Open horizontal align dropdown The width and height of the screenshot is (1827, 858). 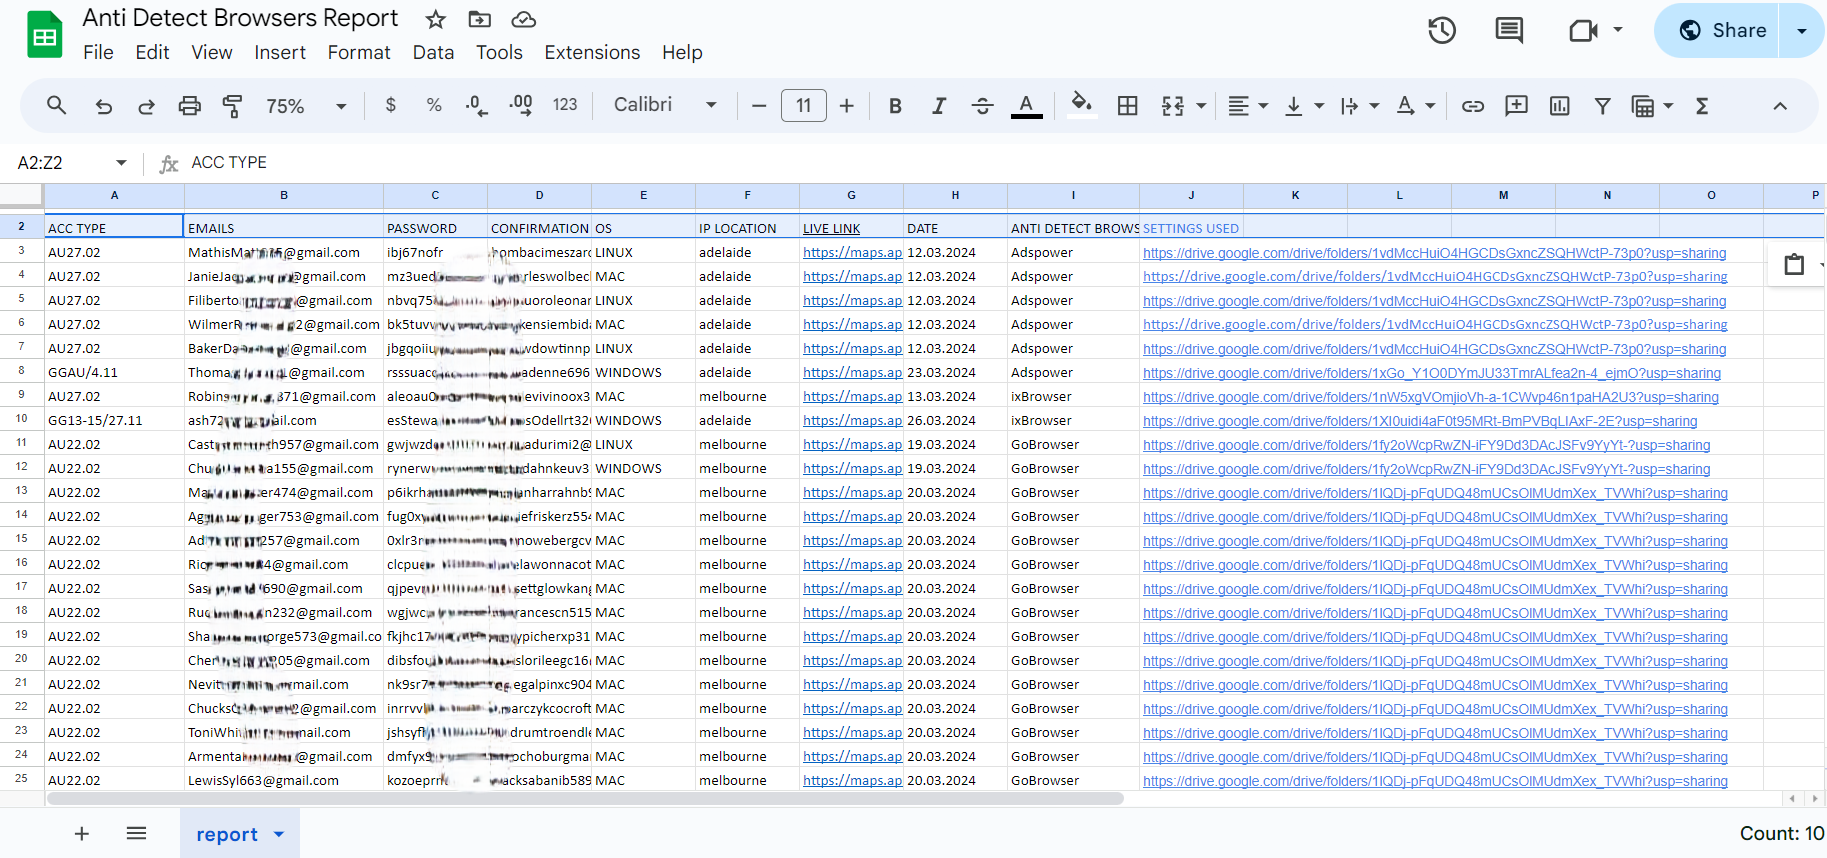[x=1247, y=106]
